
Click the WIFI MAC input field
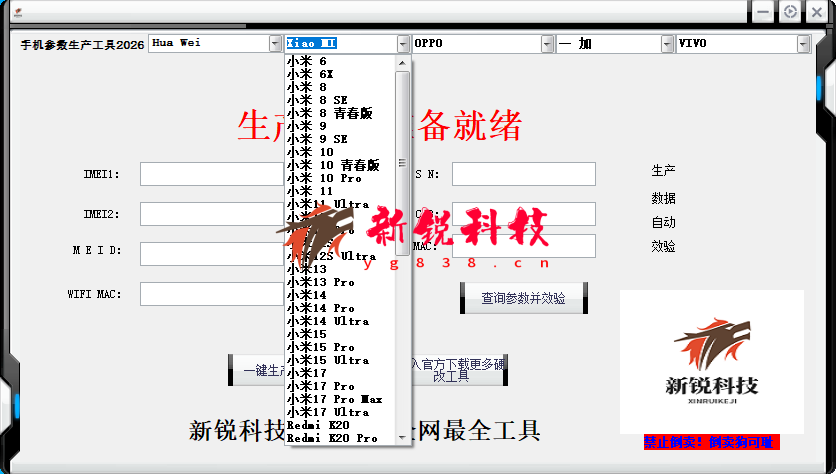point(212,294)
